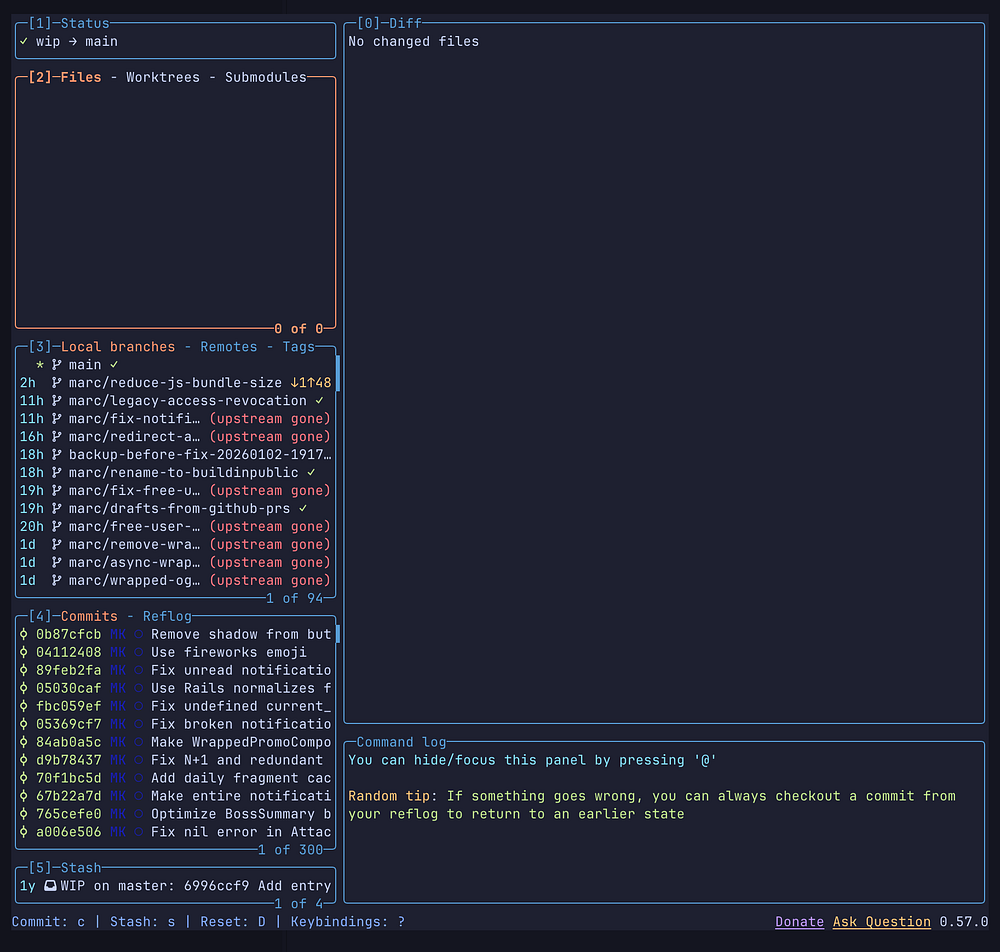Click the Keybindings option in bottom bar

point(347,922)
